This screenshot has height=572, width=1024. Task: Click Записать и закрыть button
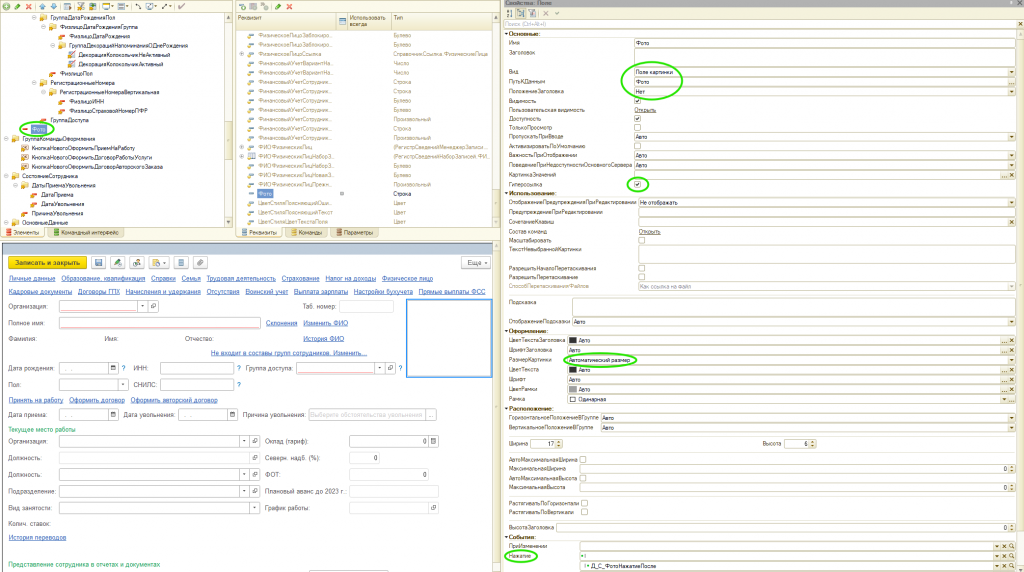47,262
